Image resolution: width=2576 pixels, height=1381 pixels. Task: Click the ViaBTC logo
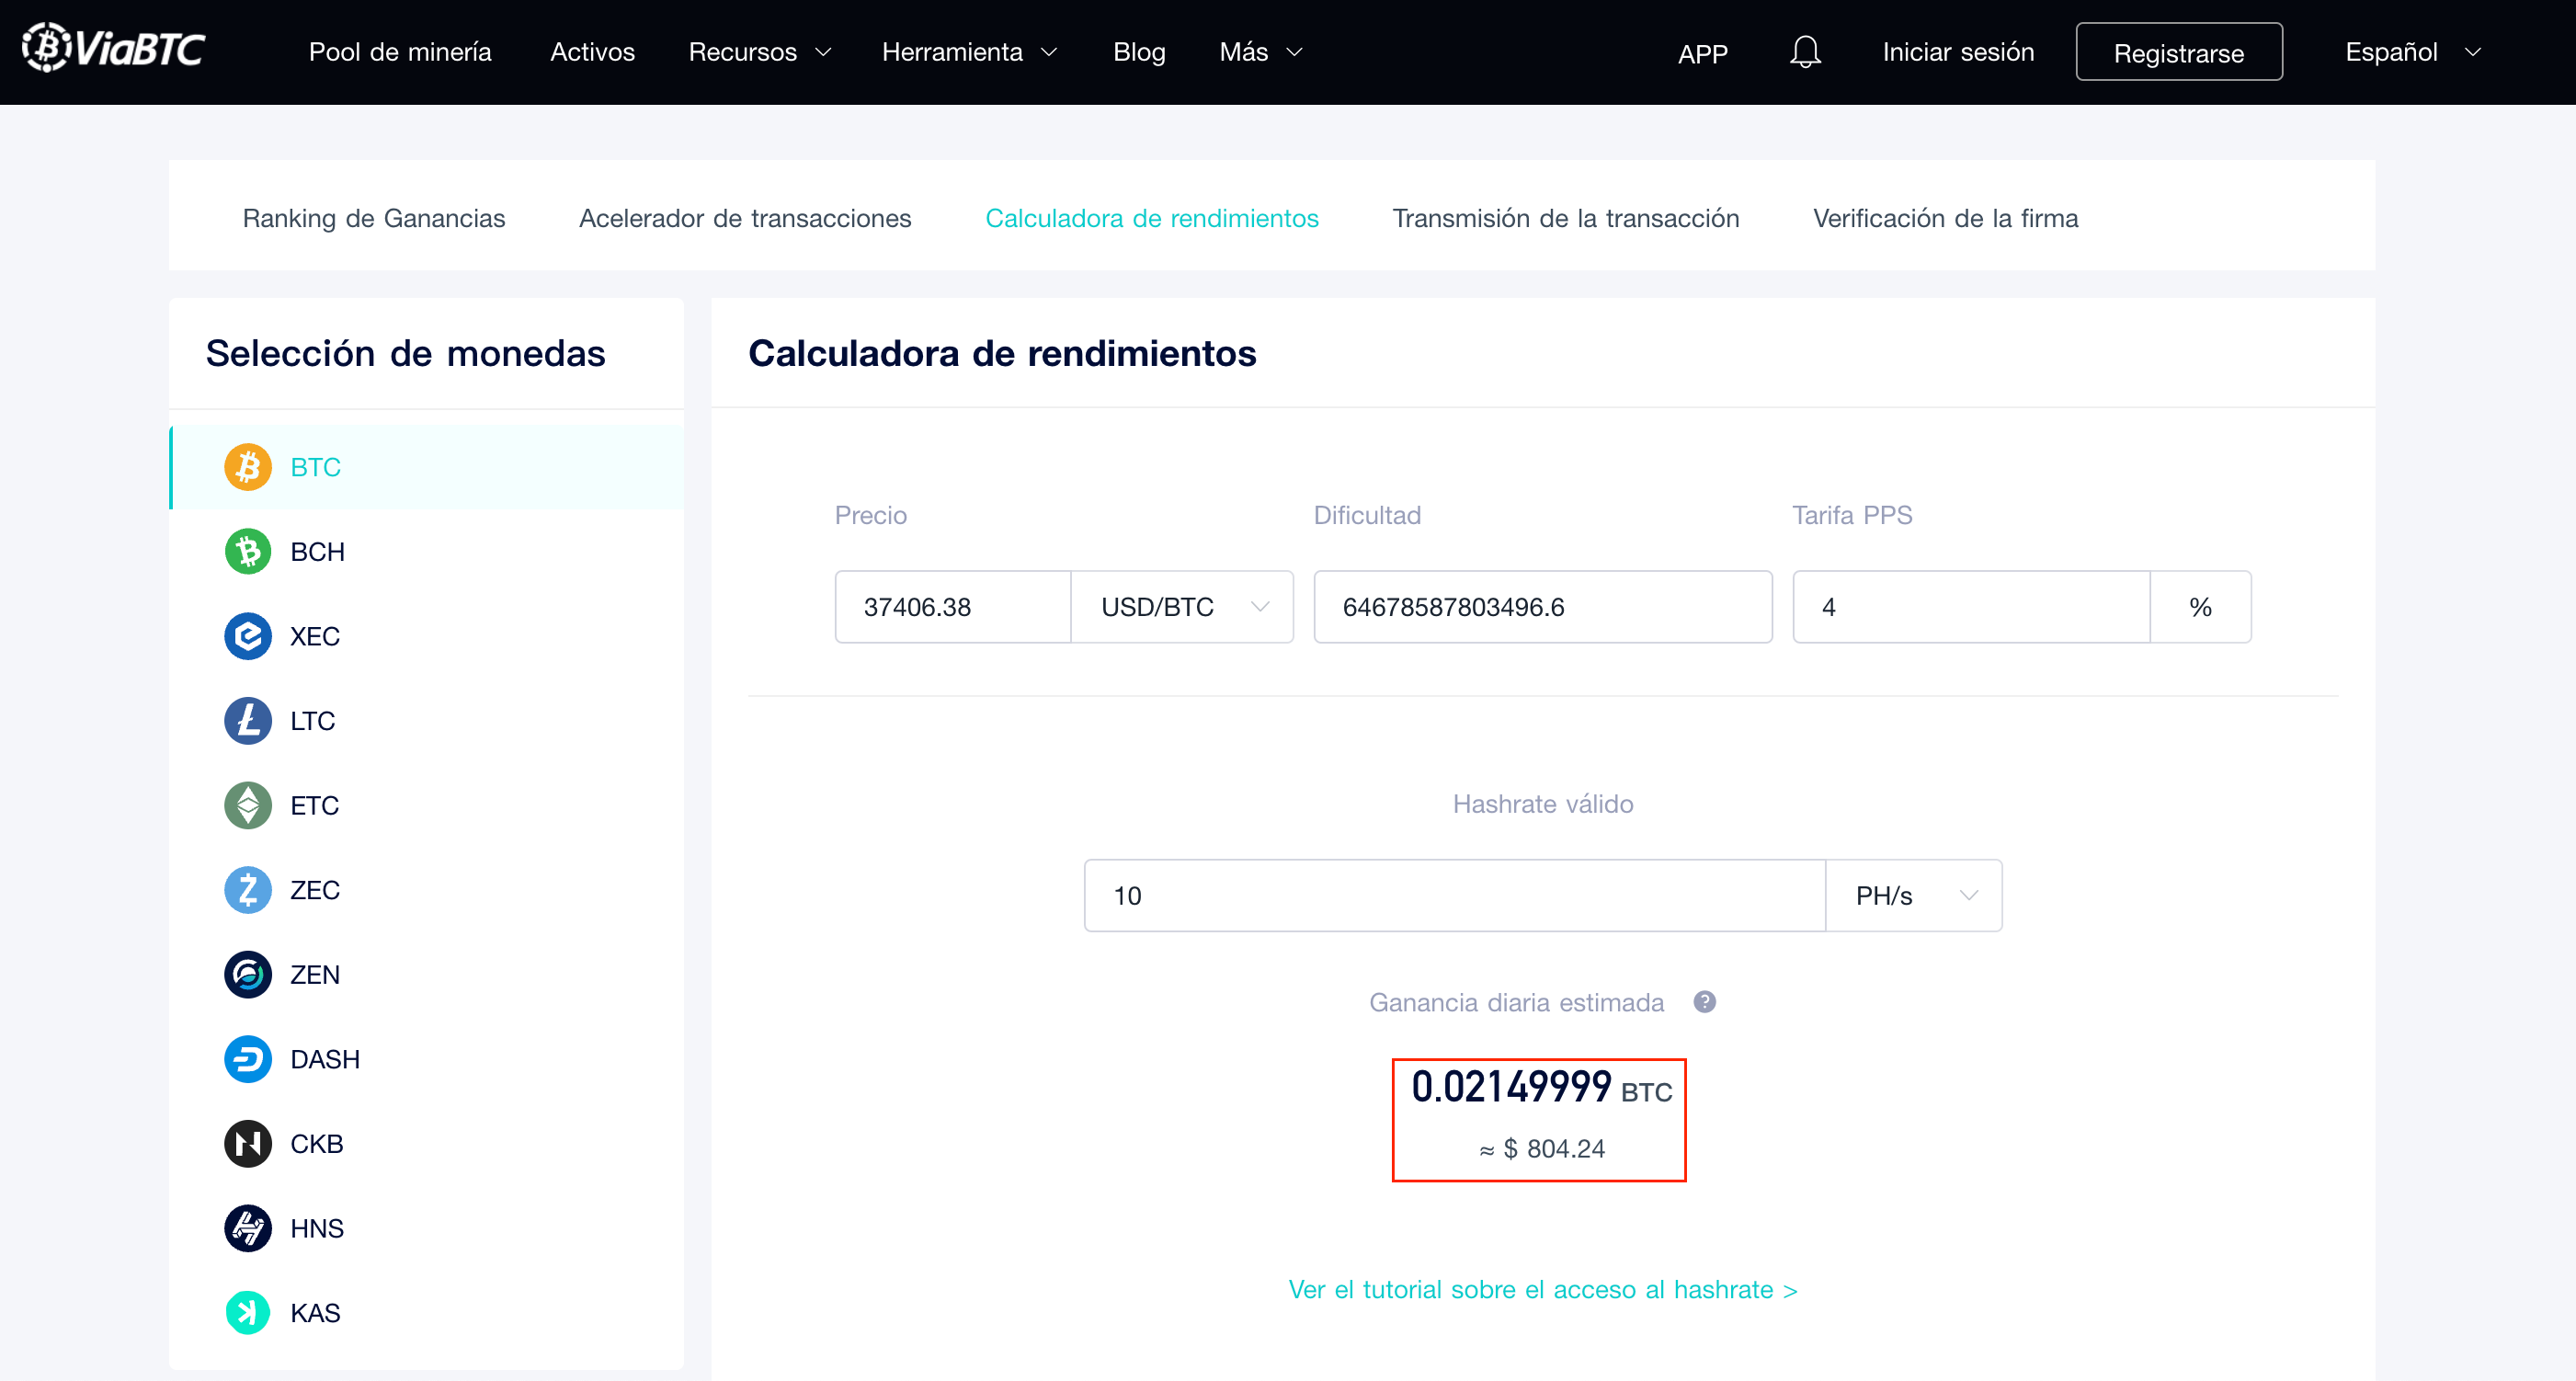tap(113, 48)
